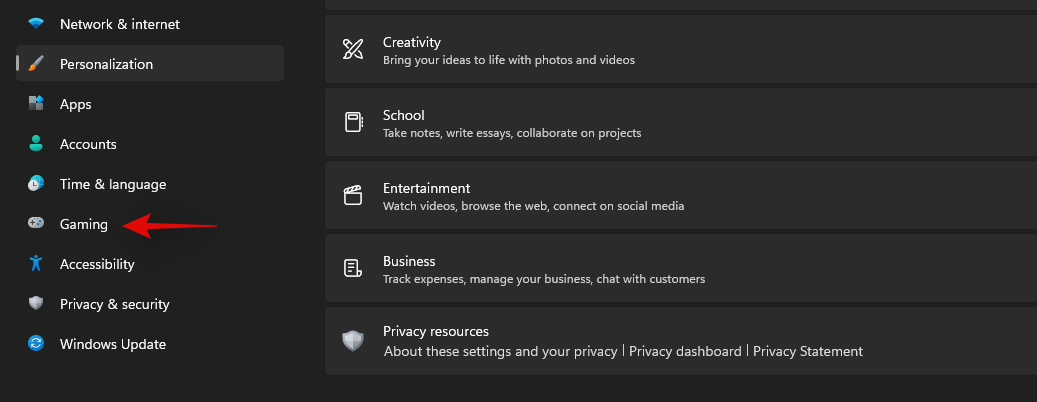Open the Privacy Statement link
This screenshot has width=1037, height=402.
click(807, 352)
